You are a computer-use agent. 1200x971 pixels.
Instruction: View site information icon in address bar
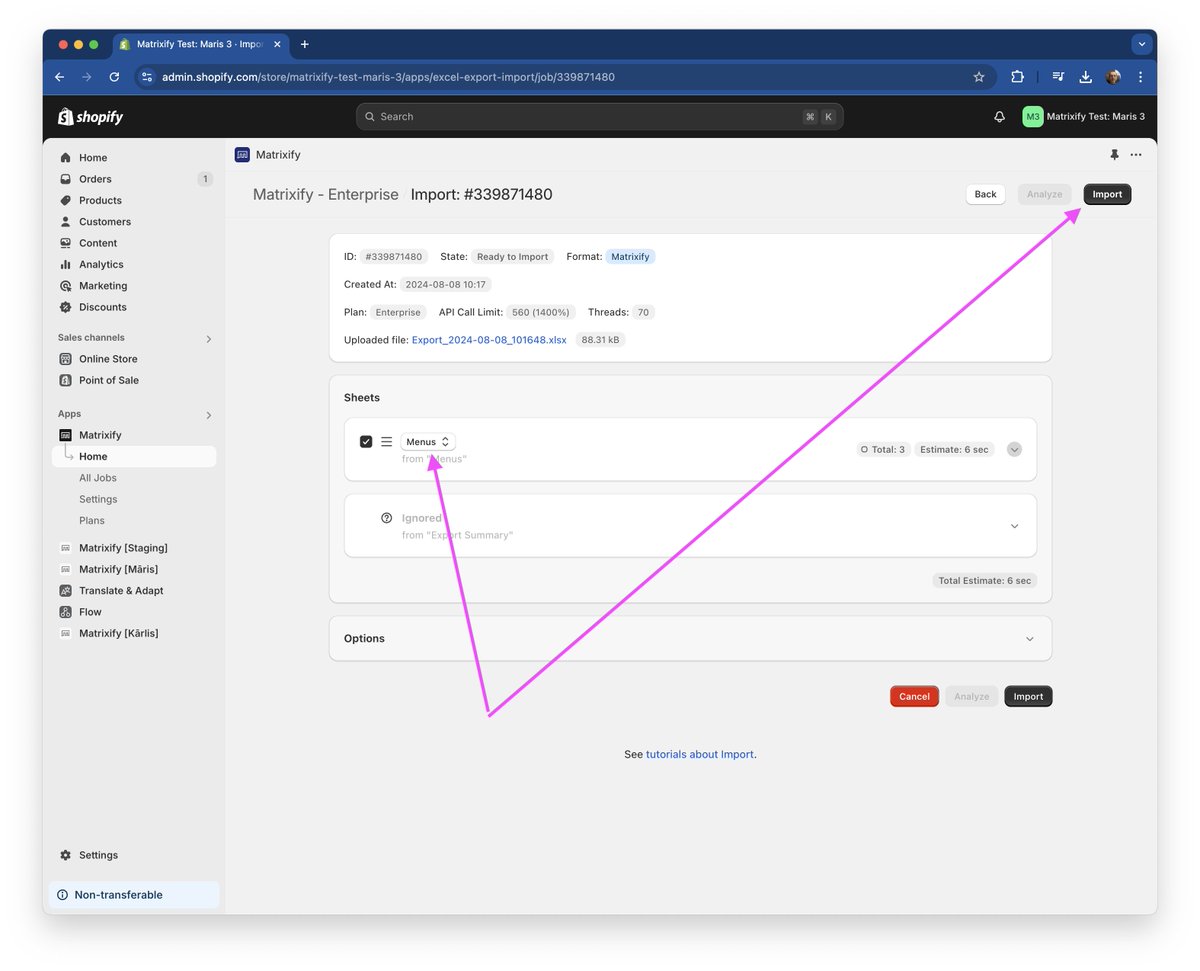point(146,77)
